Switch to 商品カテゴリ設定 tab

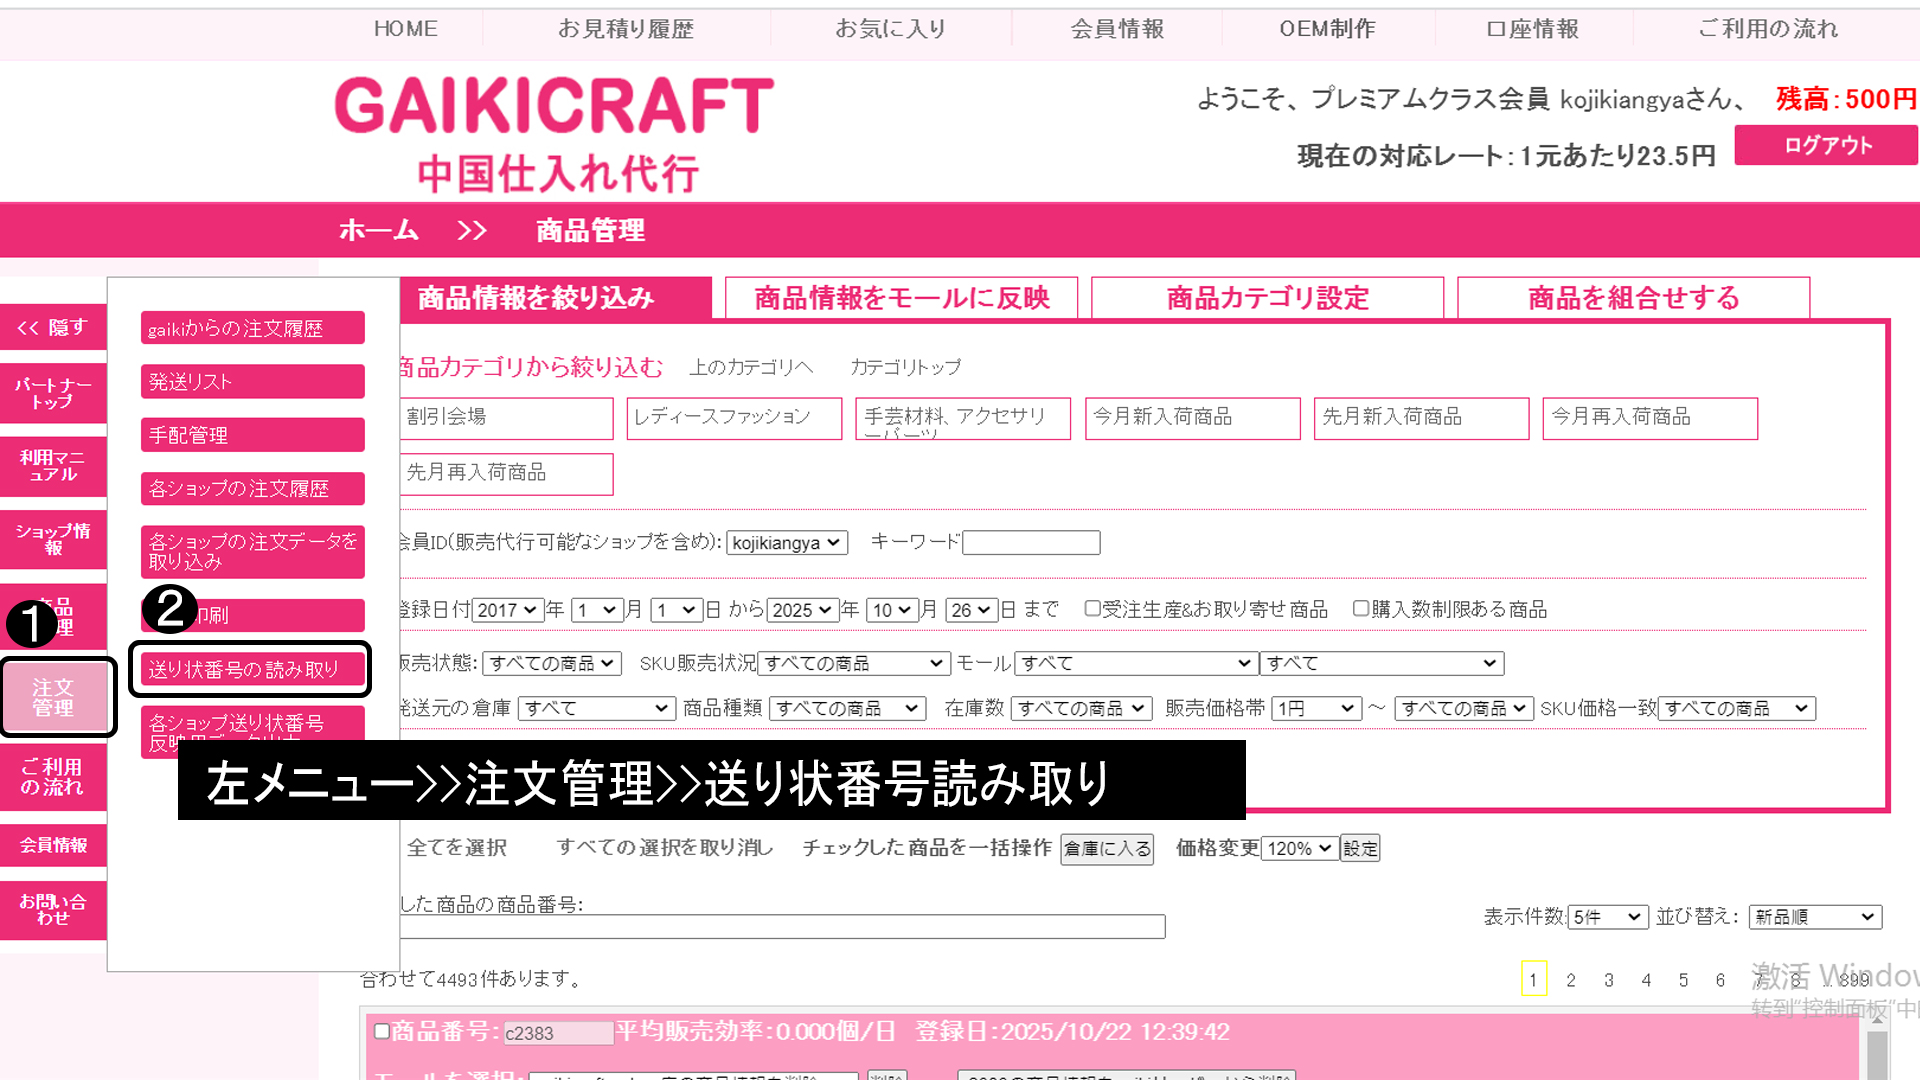(1267, 298)
